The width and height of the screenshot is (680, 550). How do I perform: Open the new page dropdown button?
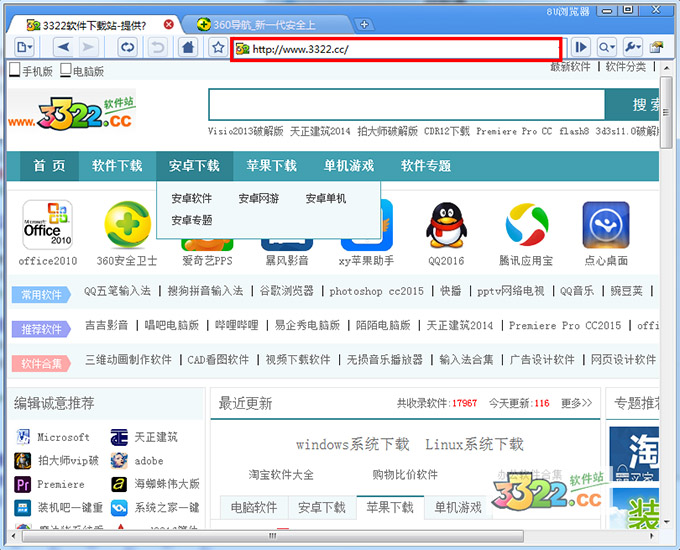click(24, 47)
